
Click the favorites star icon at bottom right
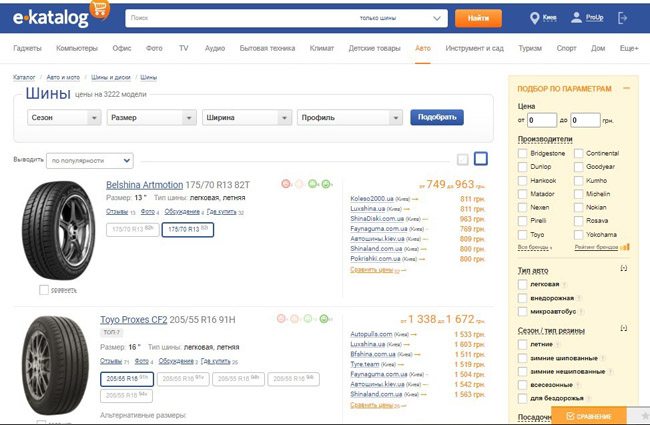point(645,416)
